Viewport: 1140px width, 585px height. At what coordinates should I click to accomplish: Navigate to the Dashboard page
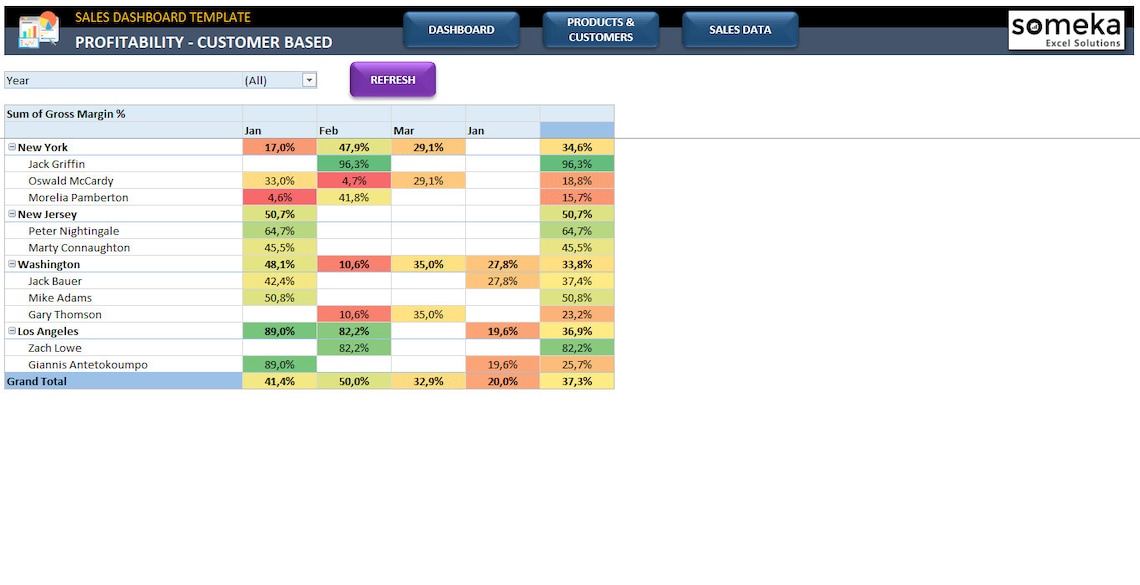[461, 29]
